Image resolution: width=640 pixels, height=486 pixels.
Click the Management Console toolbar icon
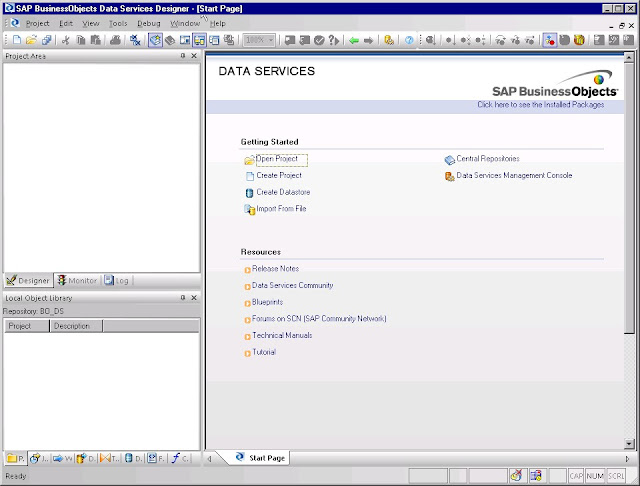point(389,40)
